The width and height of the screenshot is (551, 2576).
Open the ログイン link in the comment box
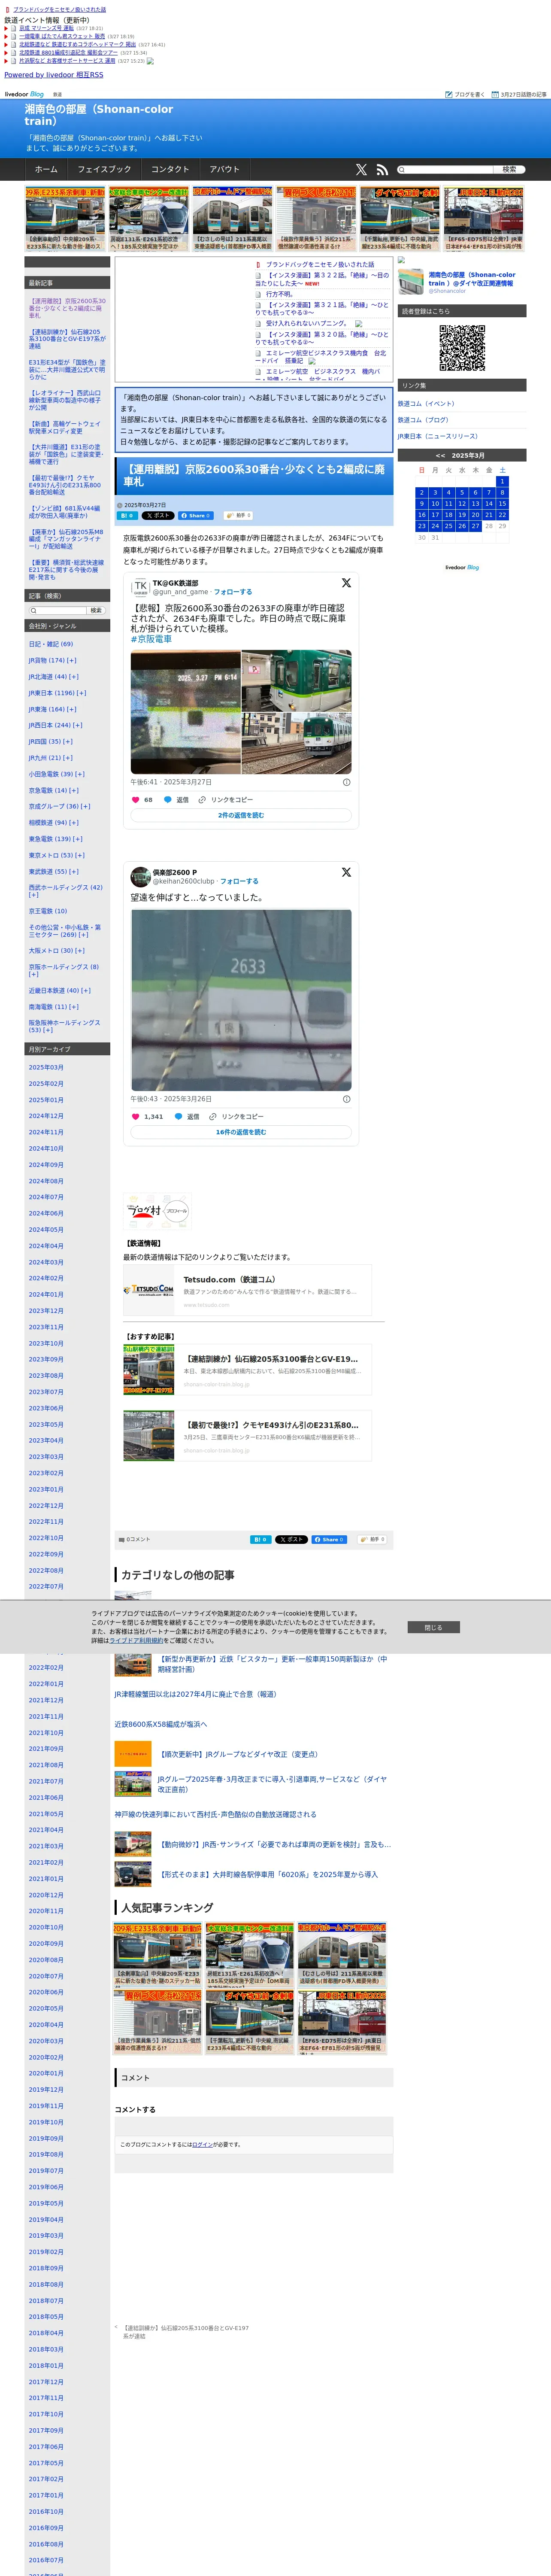(202, 2144)
